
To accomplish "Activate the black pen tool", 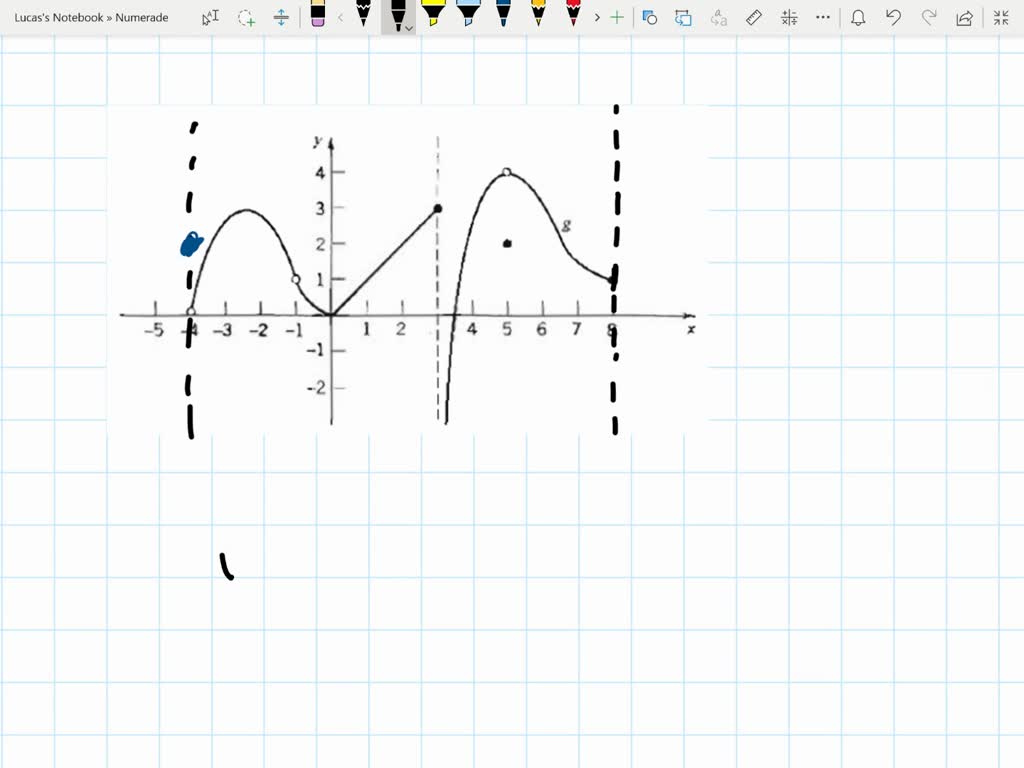I will coord(396,15).
